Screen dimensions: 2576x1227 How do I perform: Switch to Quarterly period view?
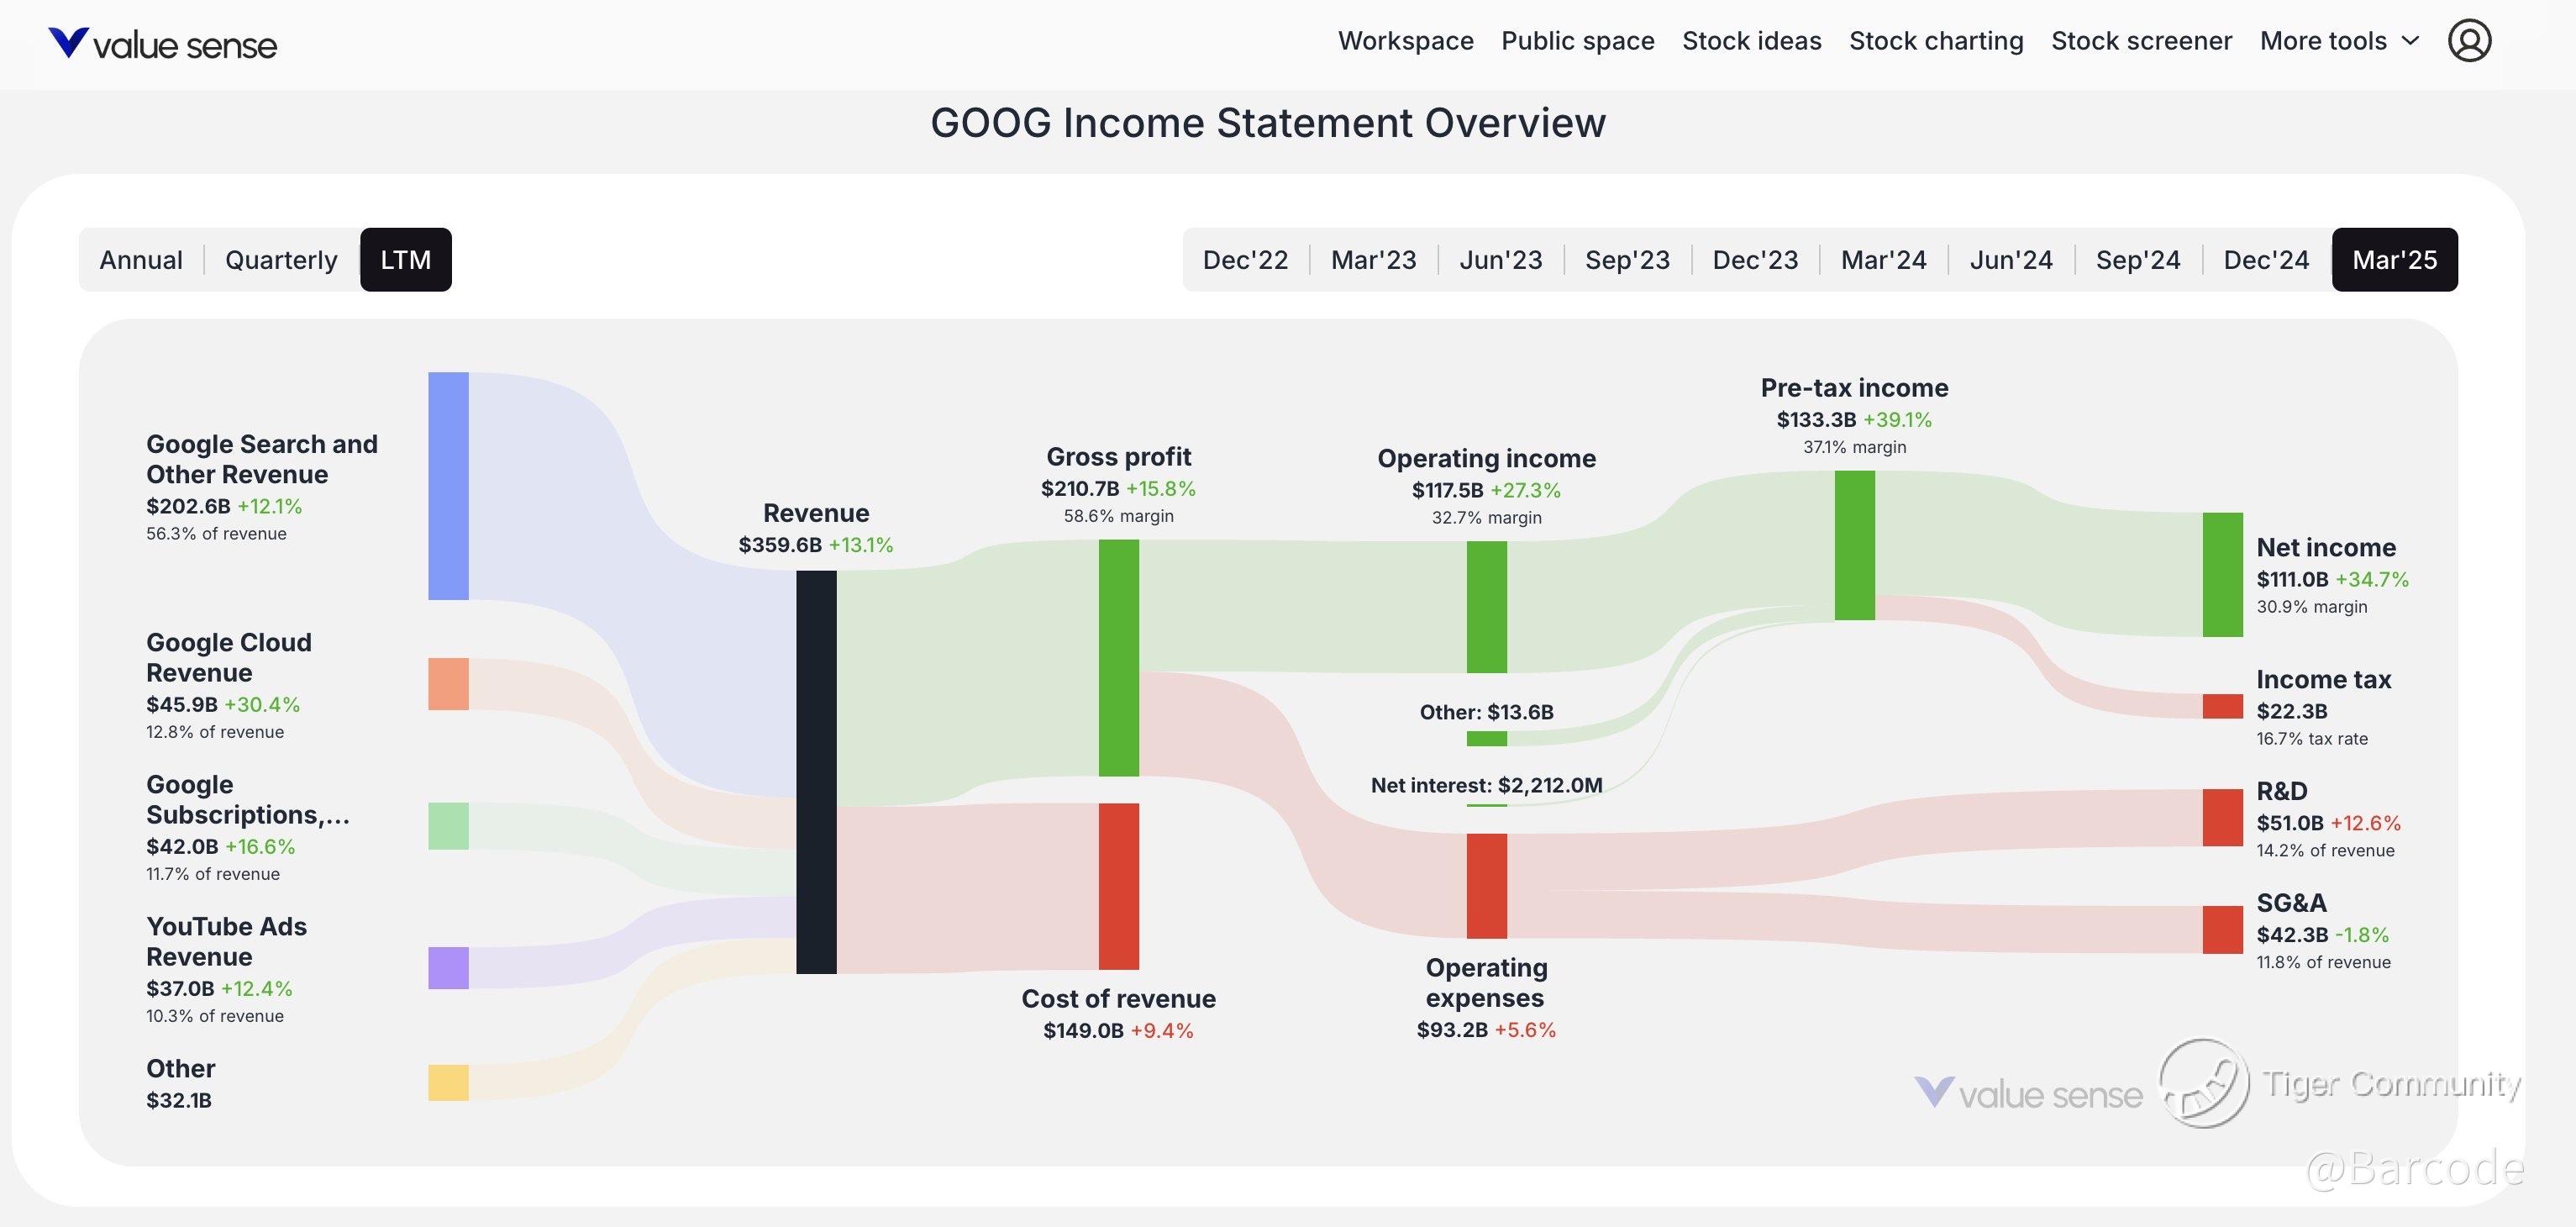pos(281,260)
